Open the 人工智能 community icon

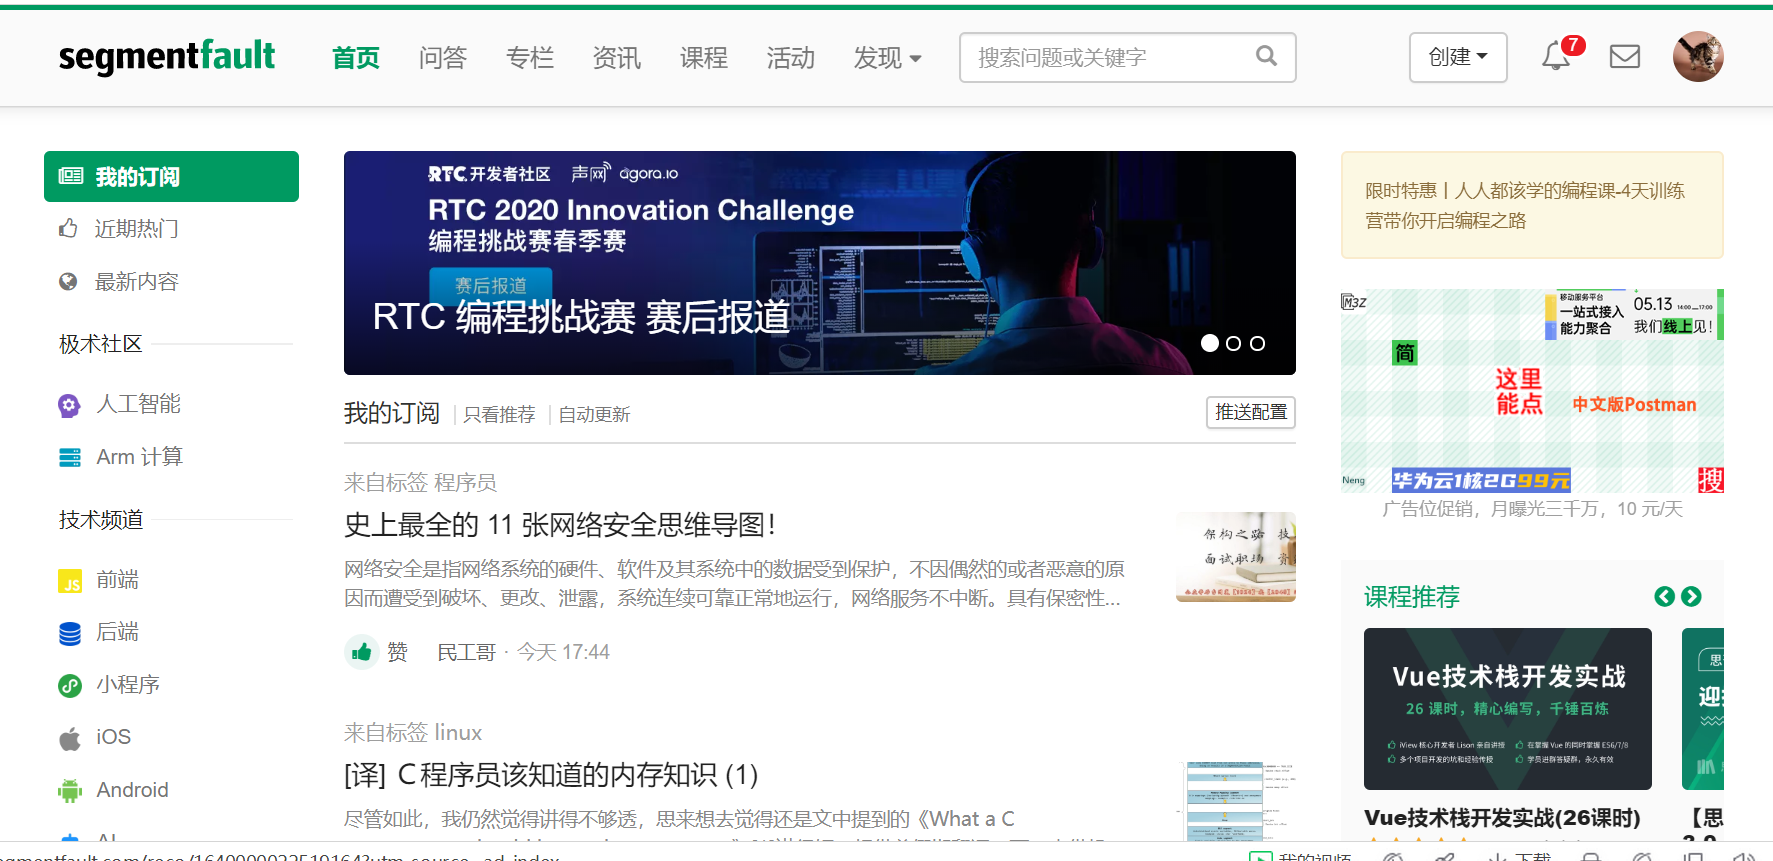69,405
